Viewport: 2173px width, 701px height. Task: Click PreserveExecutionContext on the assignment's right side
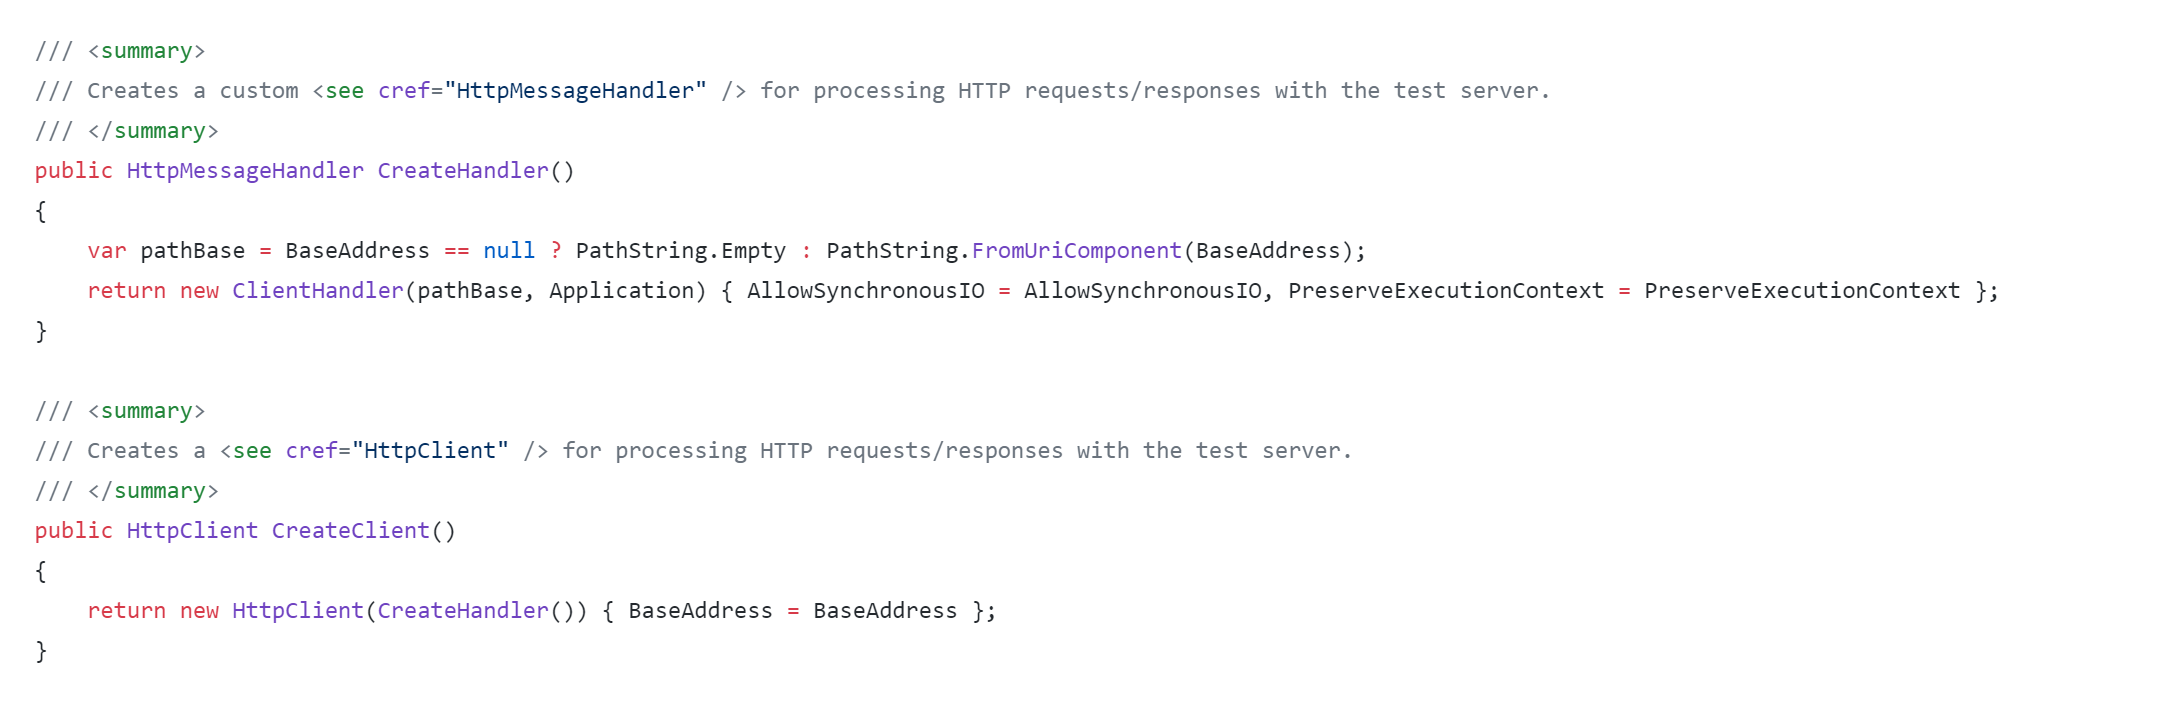click(x=1802, y=291)
